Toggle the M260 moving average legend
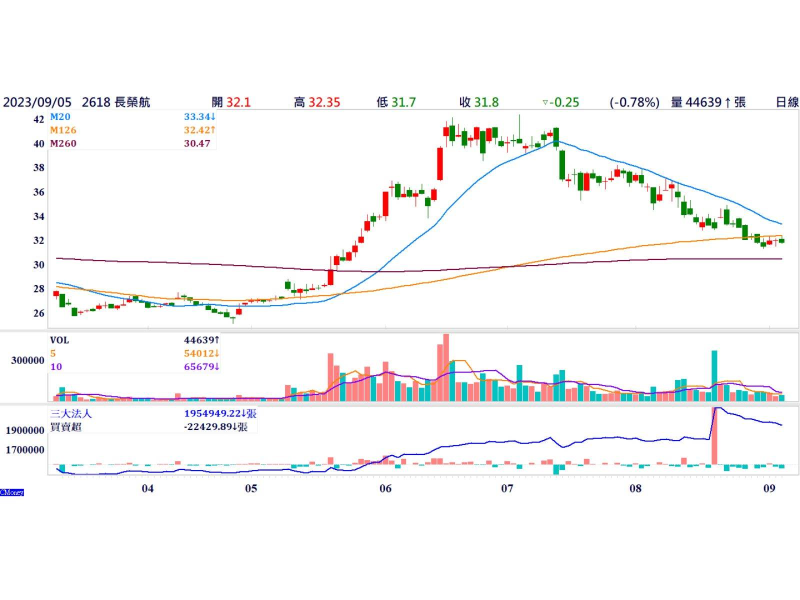The width and height of the screenshot is (800, 600). point(65,143)
